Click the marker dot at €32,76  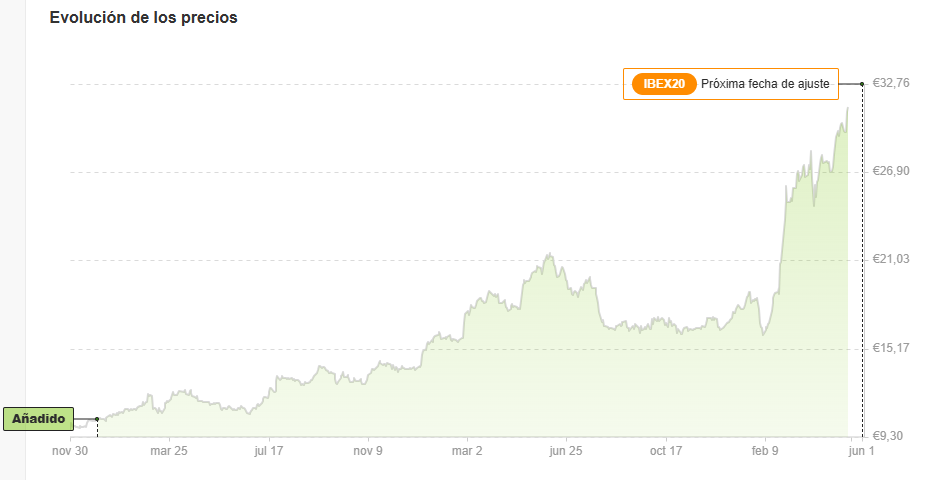tap(862, 84)
